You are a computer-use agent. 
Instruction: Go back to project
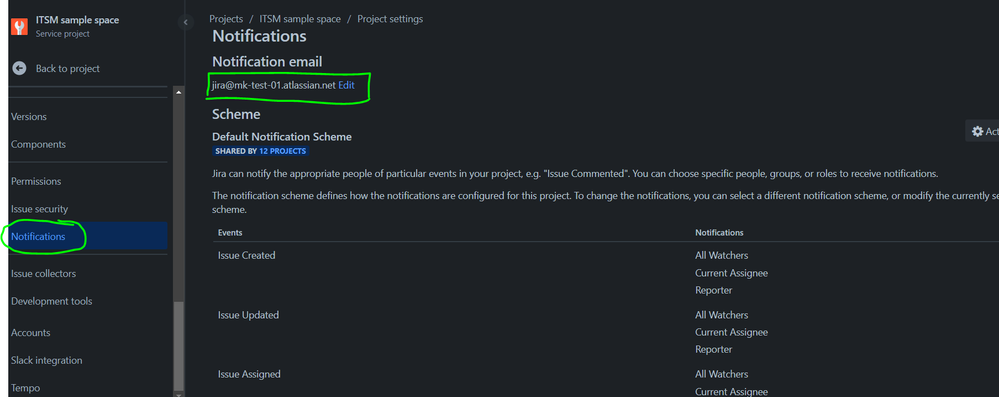pyautogui.click(x=68, y=68)
